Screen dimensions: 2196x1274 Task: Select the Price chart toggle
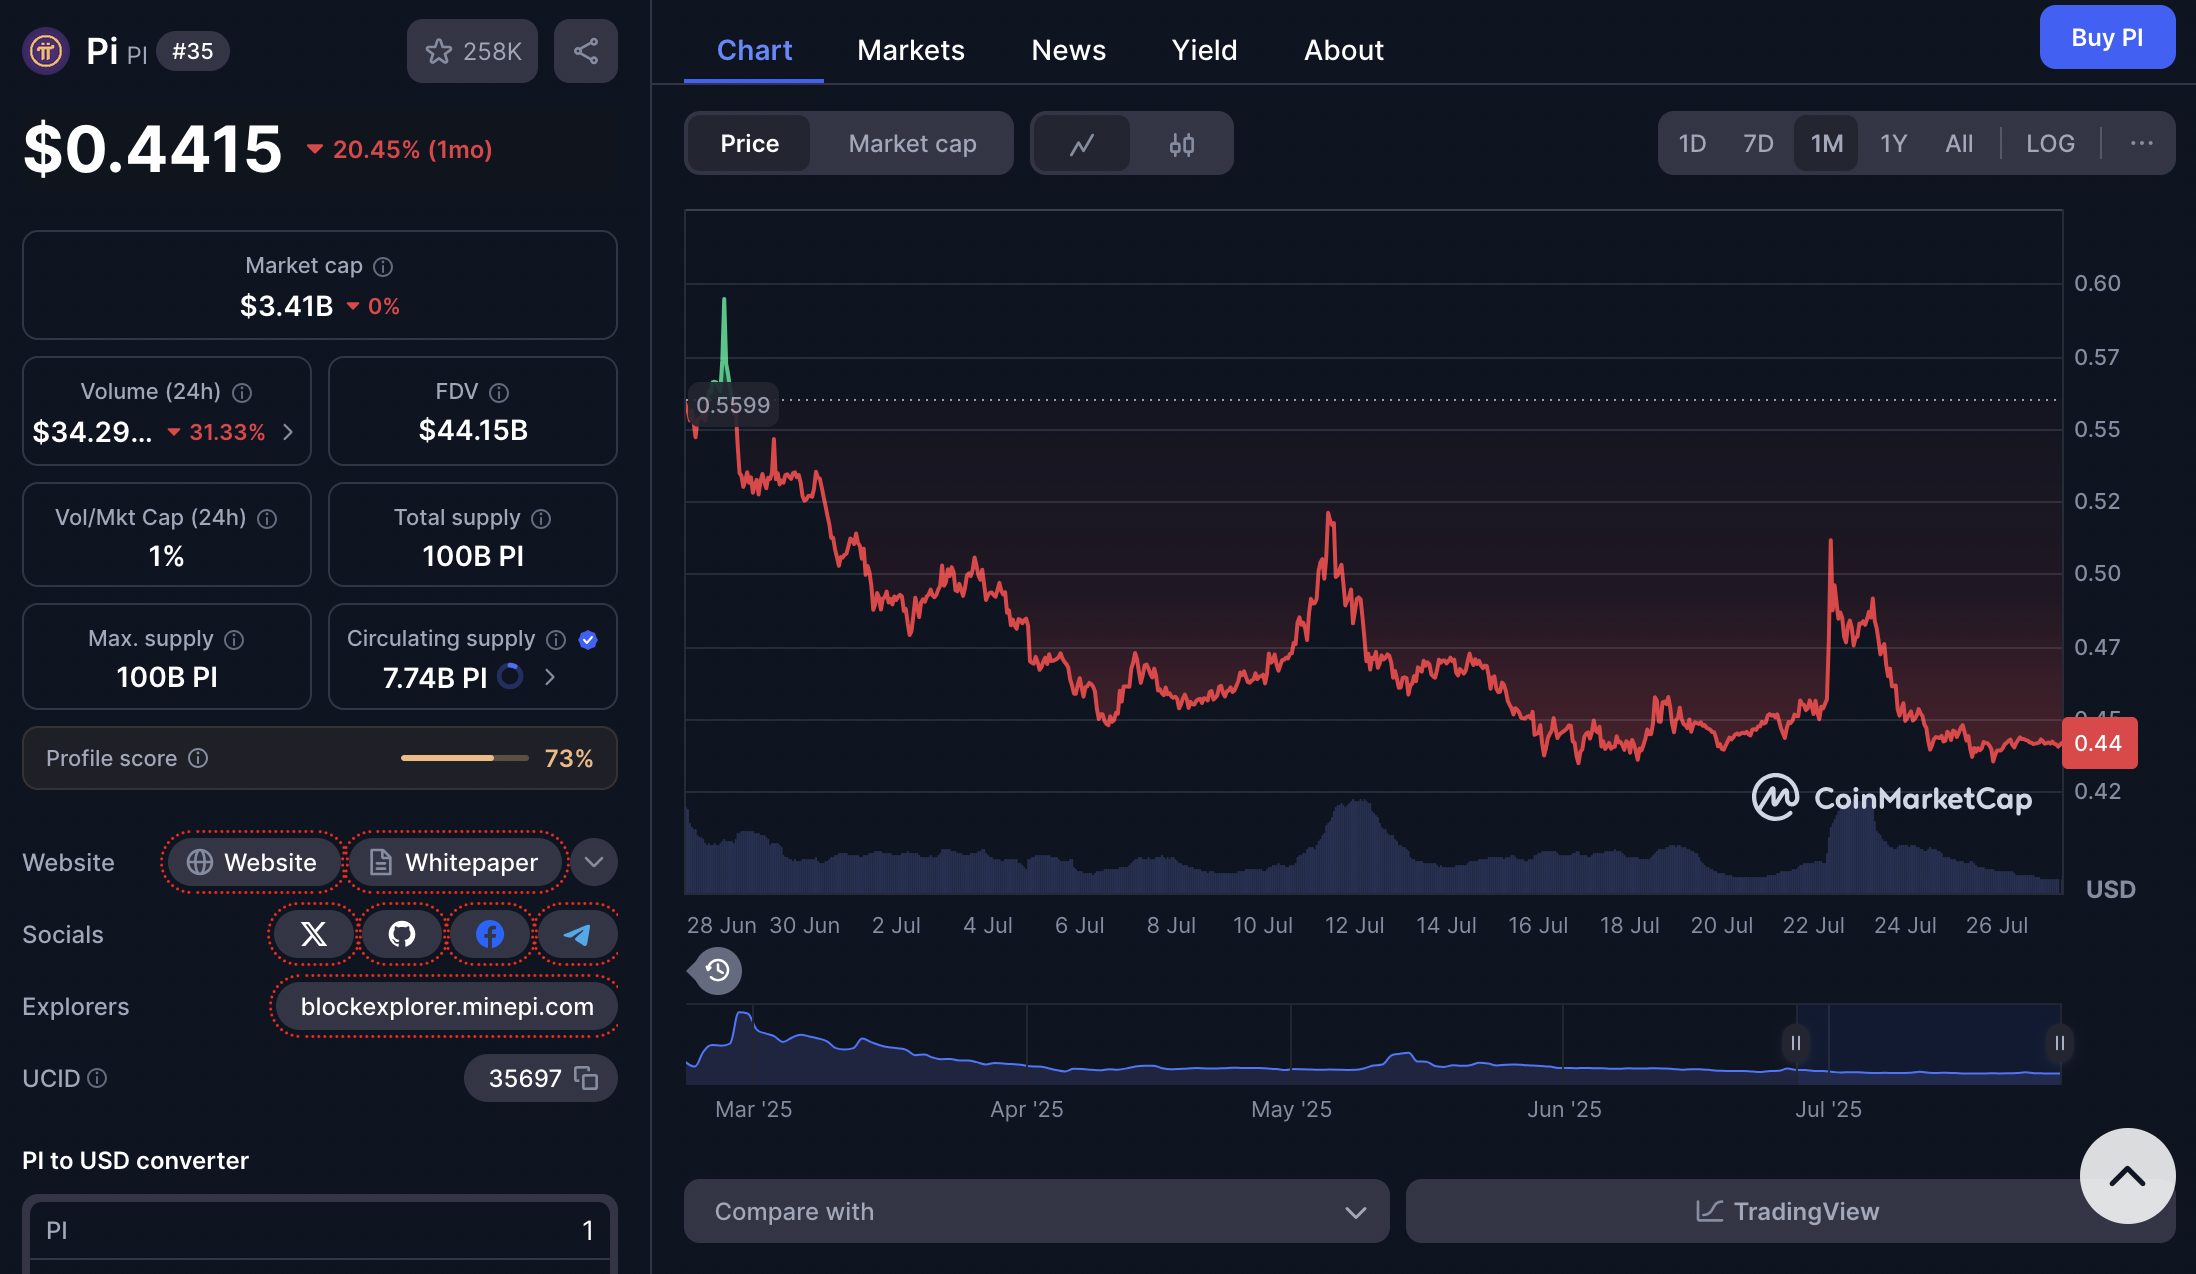point(749,144)
